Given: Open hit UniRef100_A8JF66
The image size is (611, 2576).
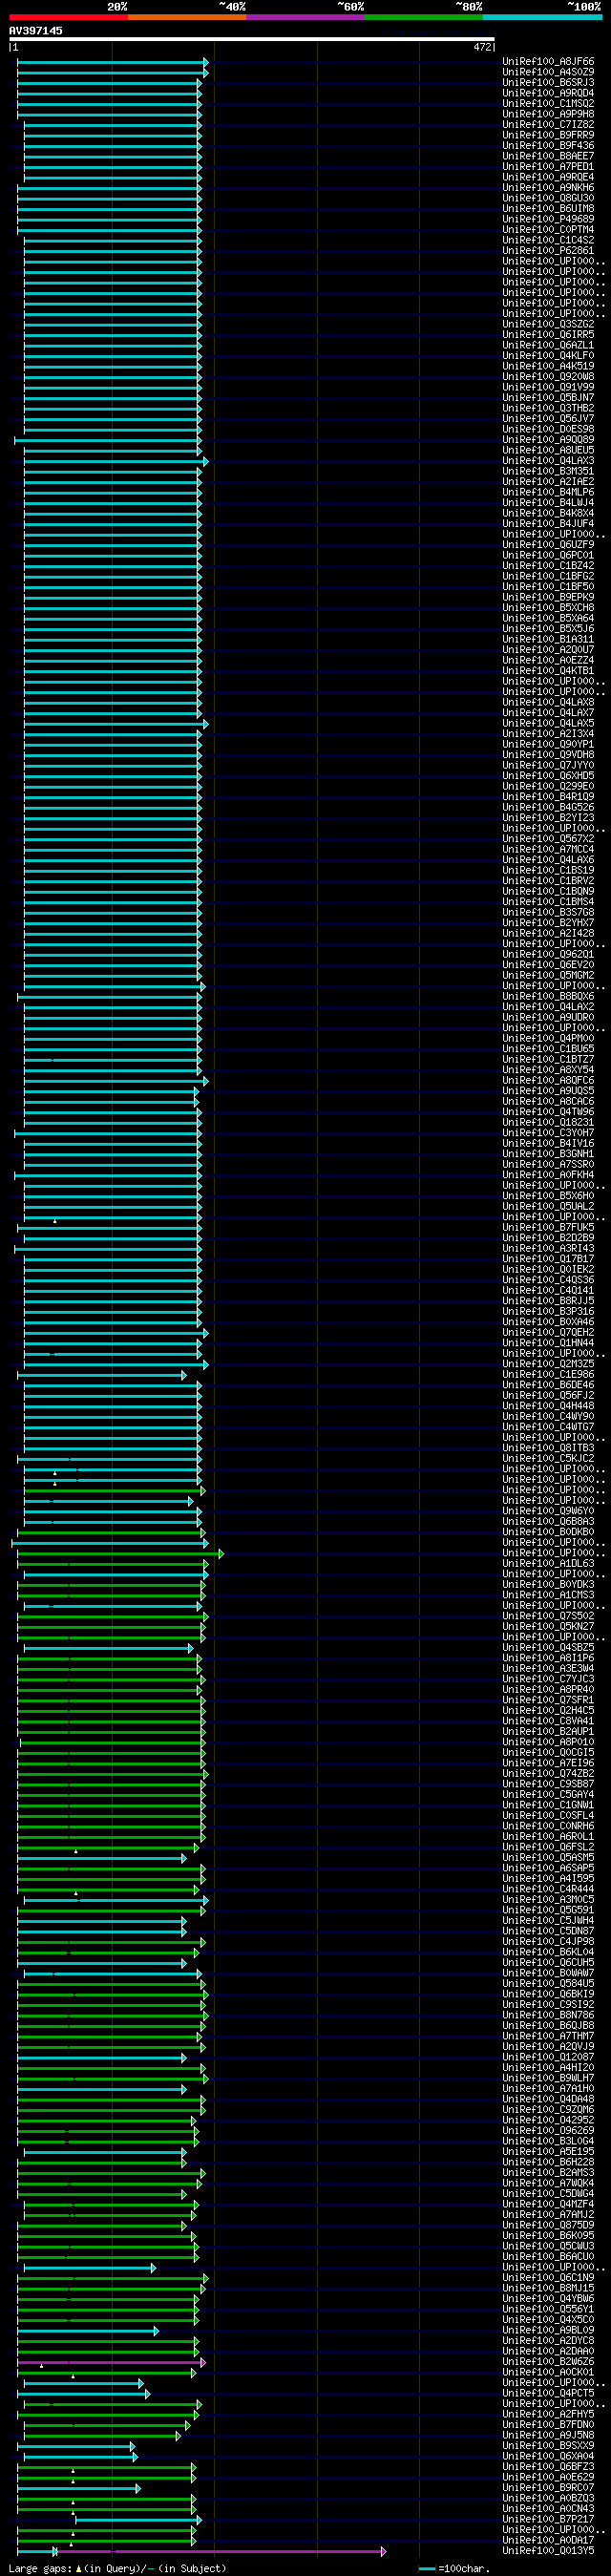Looking at the screenshot, I should [x=548, y=62].
